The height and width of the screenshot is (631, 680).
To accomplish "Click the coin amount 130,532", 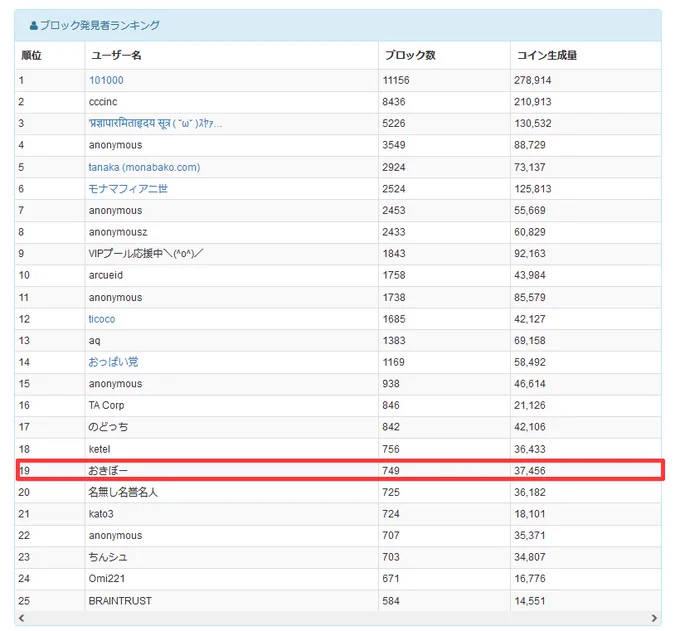I will (533, 124).
